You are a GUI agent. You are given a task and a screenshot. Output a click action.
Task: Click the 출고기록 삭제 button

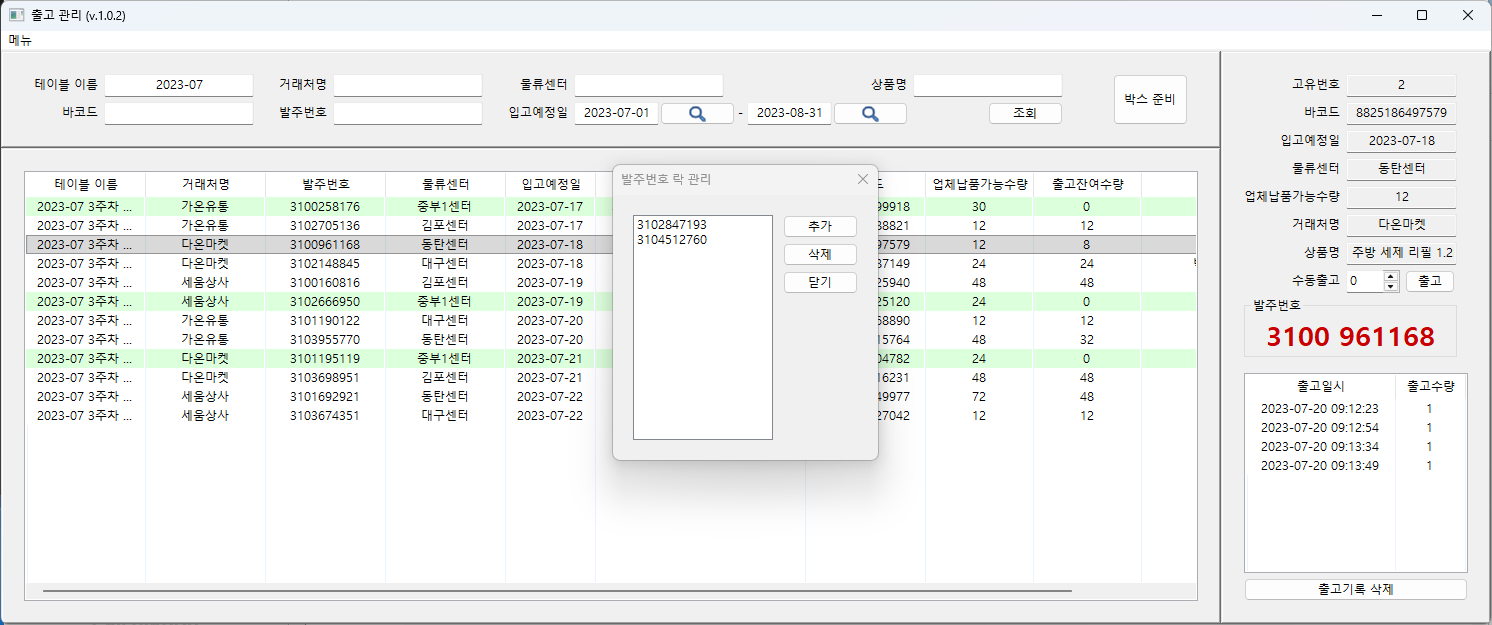click(x=1356, y=589)
